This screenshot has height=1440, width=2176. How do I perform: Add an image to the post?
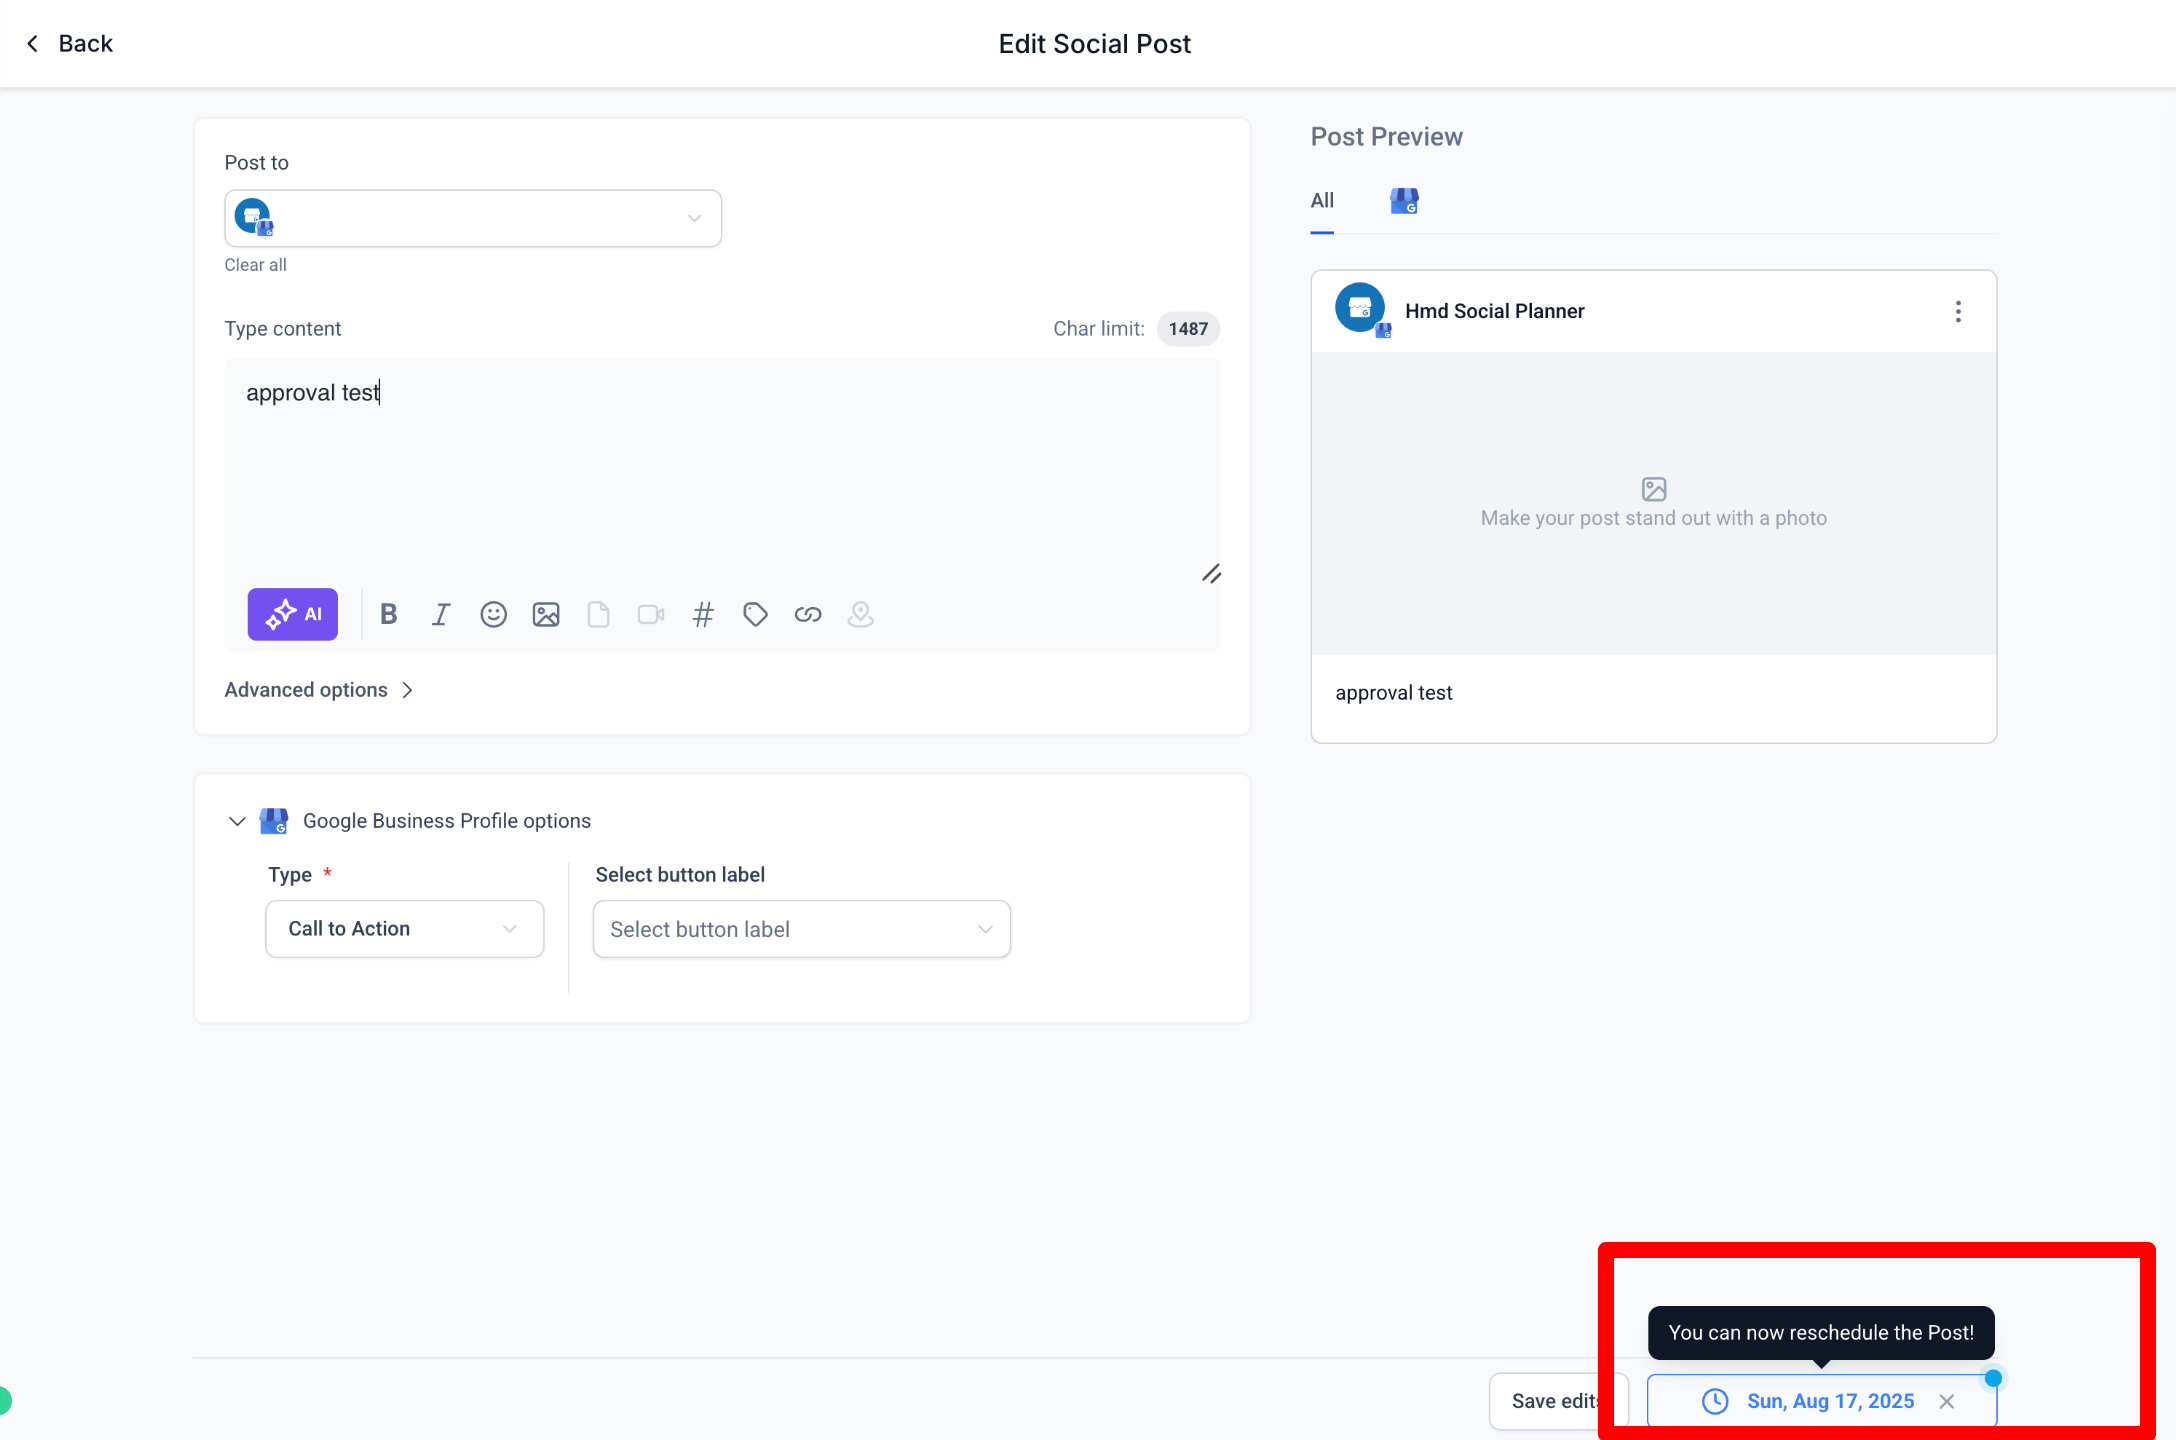(x=546, y=614)
